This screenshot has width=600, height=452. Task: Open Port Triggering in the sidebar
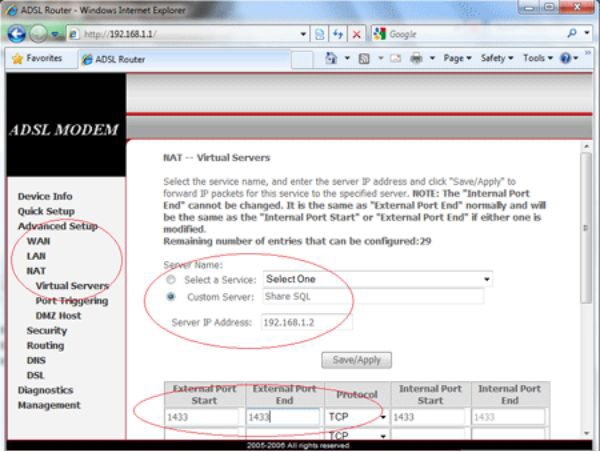tap(71, 300)
